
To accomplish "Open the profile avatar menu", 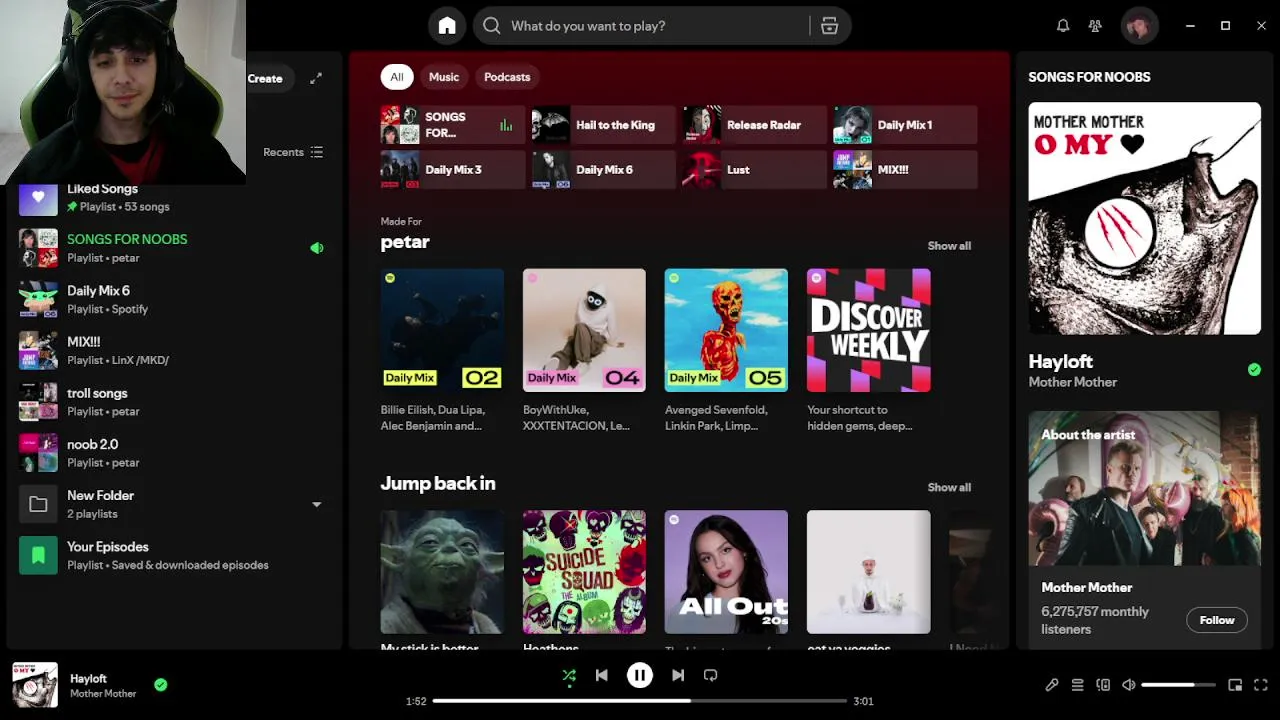I will click(1139, 26).
